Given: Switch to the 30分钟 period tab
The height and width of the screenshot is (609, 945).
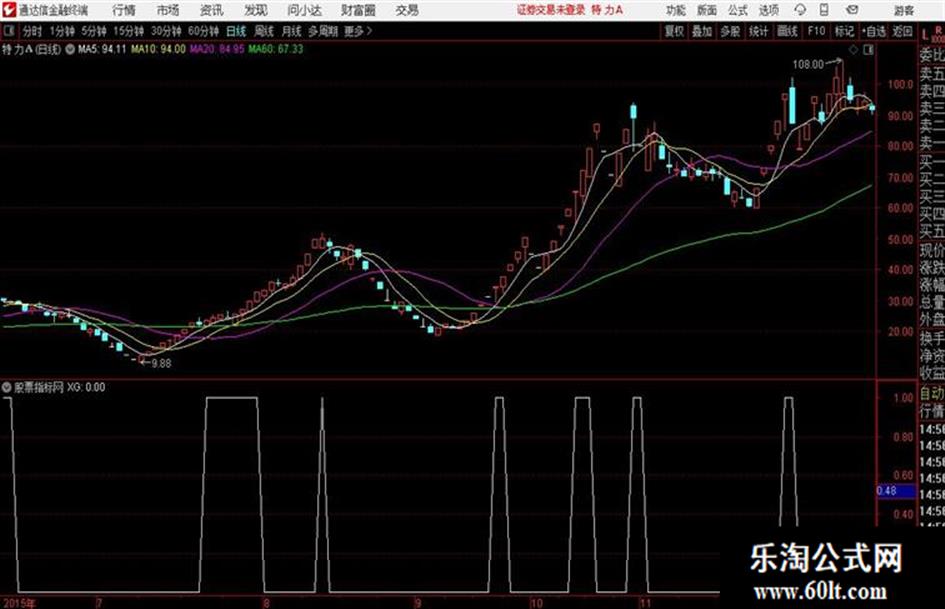Looking at the screenshot, I should (166, 31).
